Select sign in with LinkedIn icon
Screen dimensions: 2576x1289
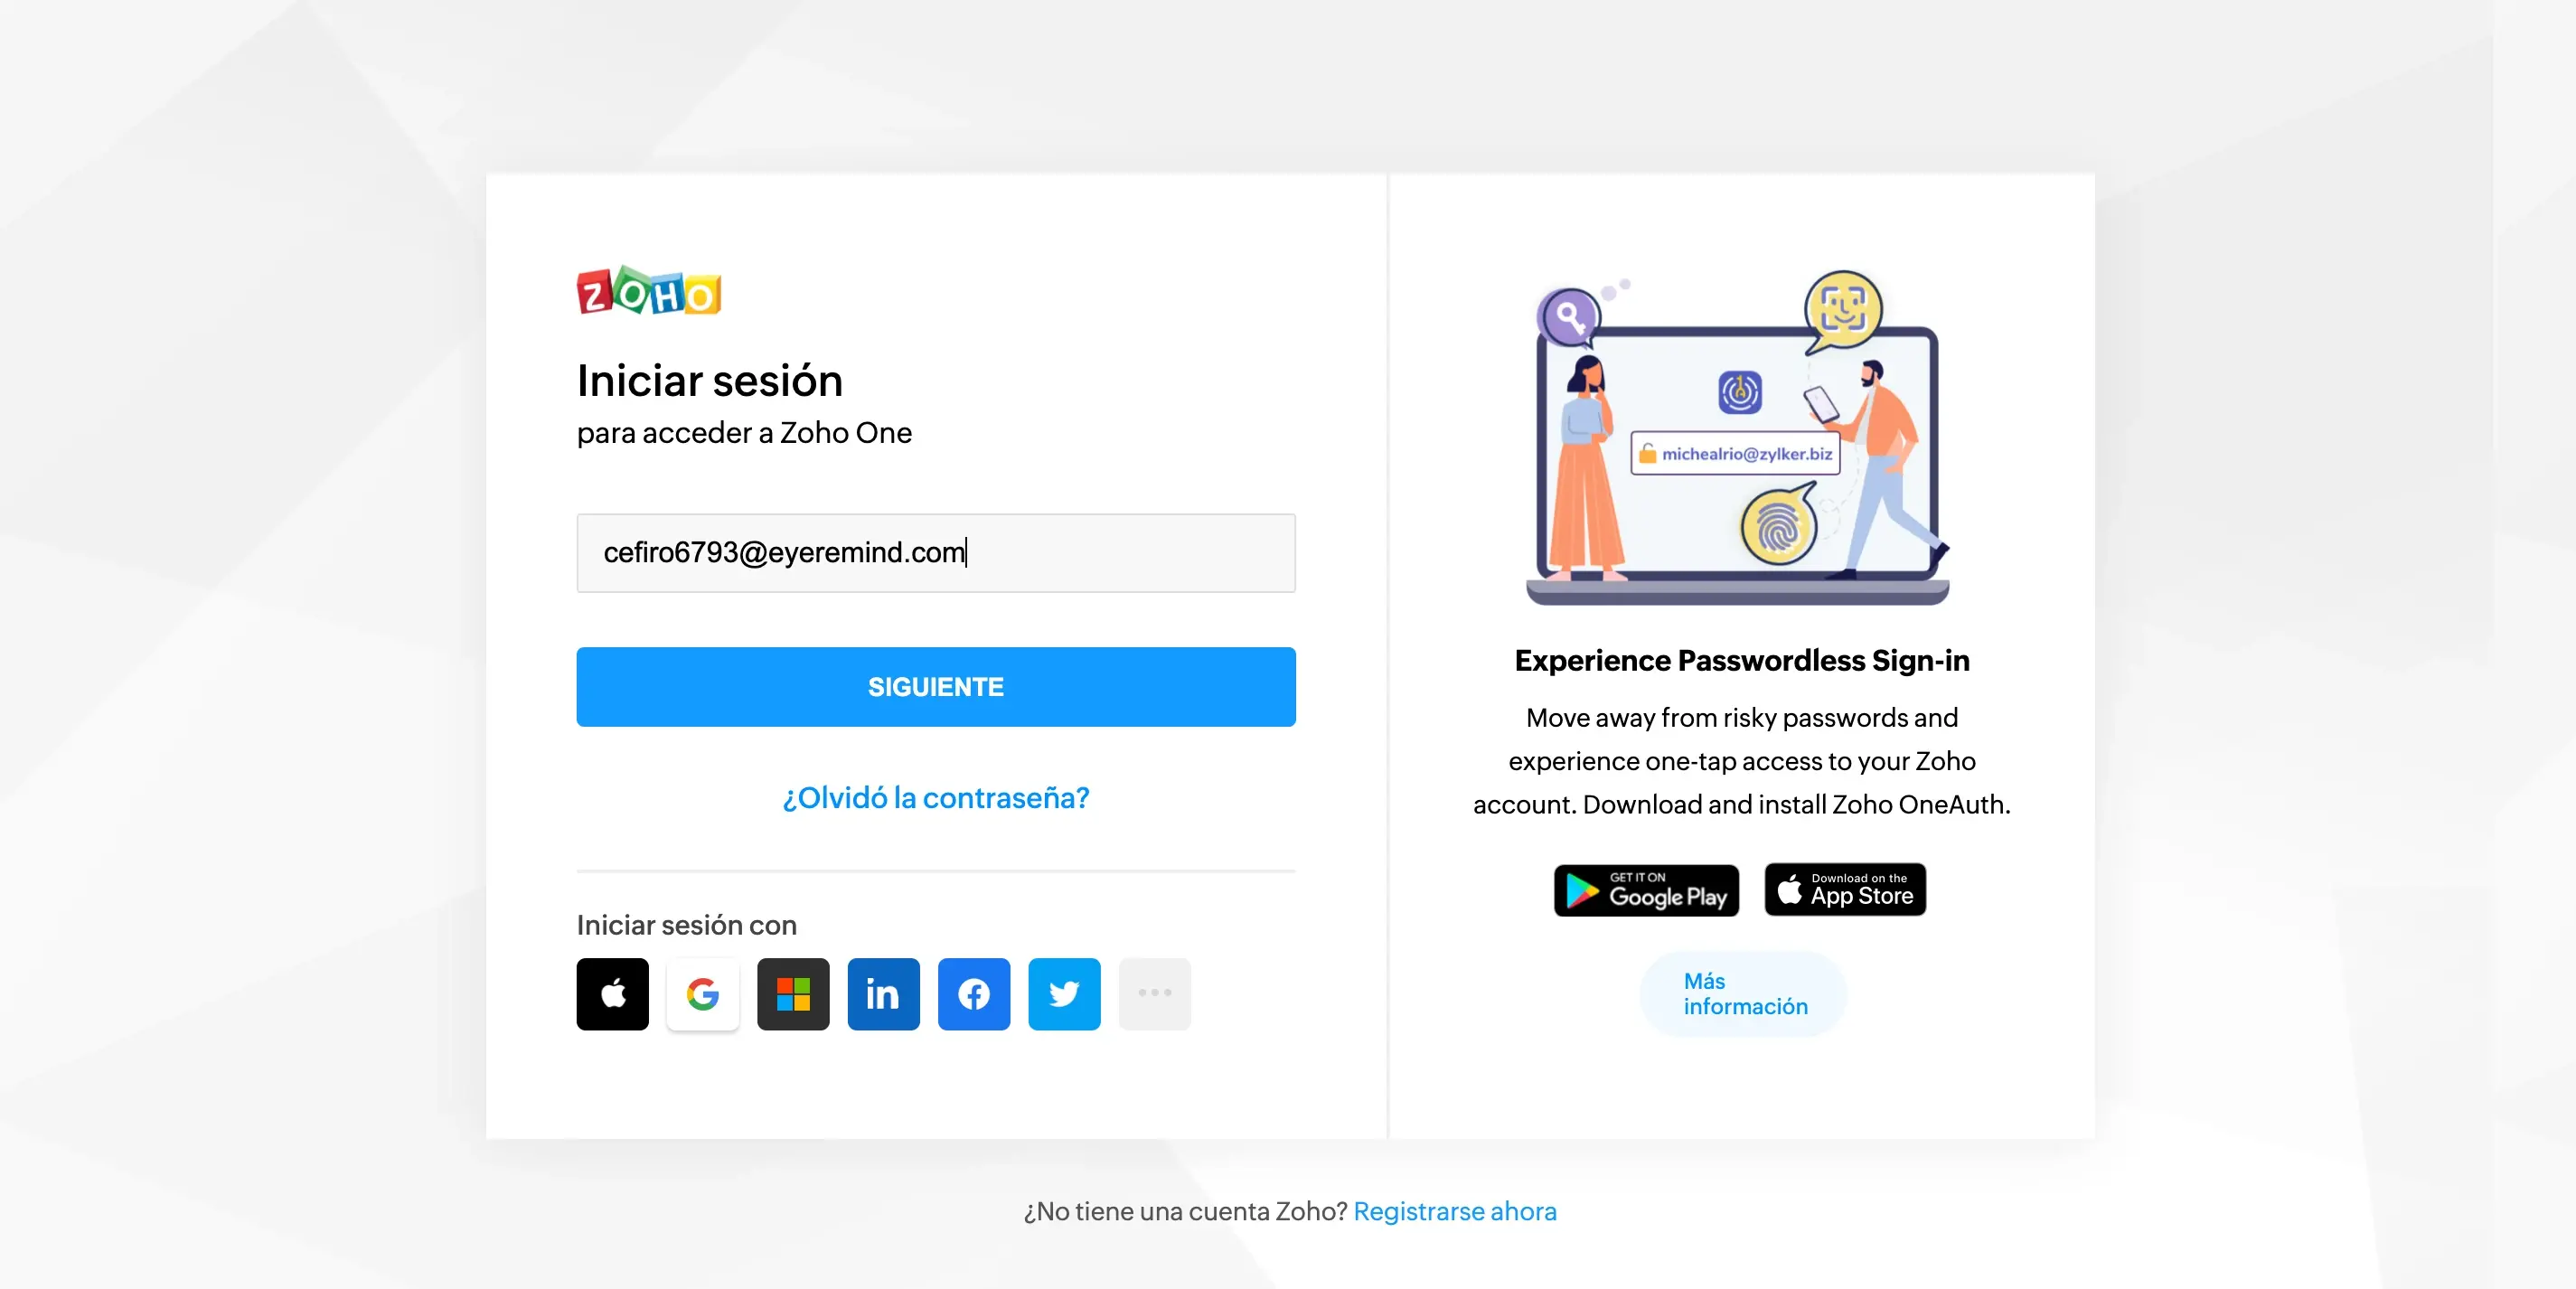click(x=883, y=993)
